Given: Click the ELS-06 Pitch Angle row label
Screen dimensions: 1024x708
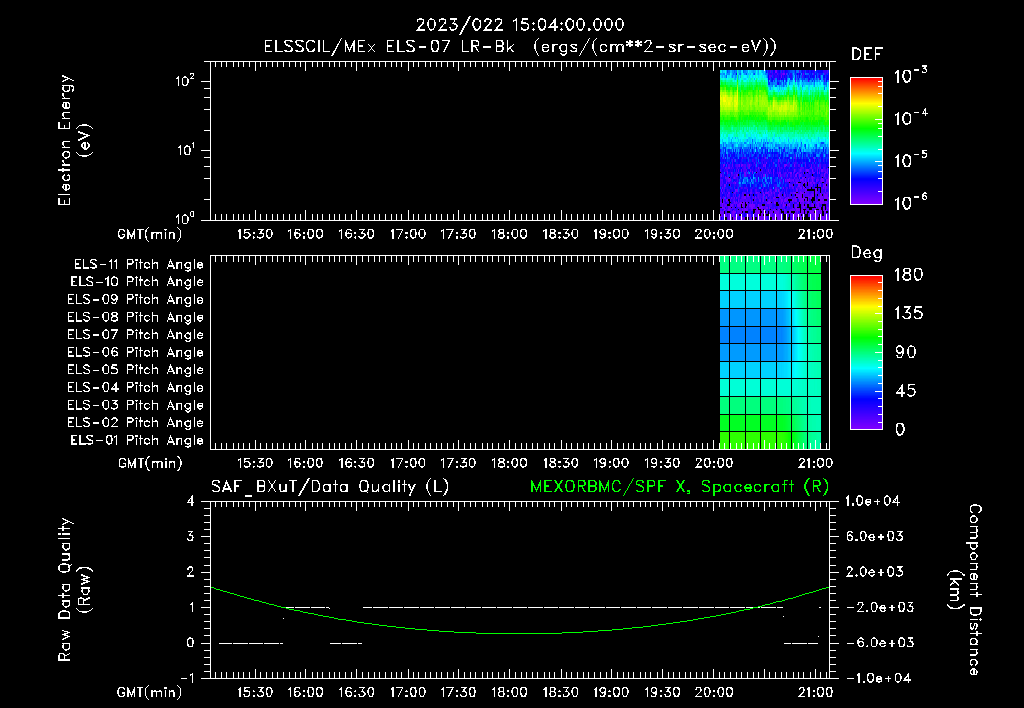Looking at the screenshot, I should click(x=135, y=352).
